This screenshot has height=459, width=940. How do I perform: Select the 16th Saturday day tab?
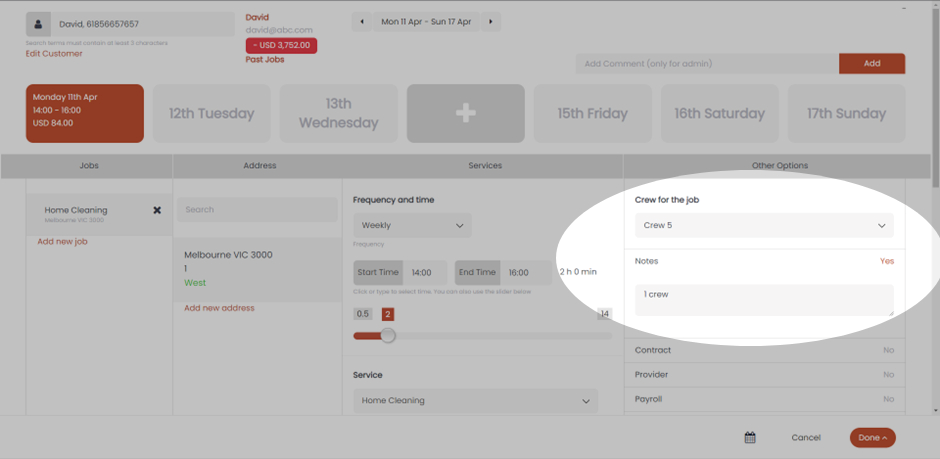719,113
